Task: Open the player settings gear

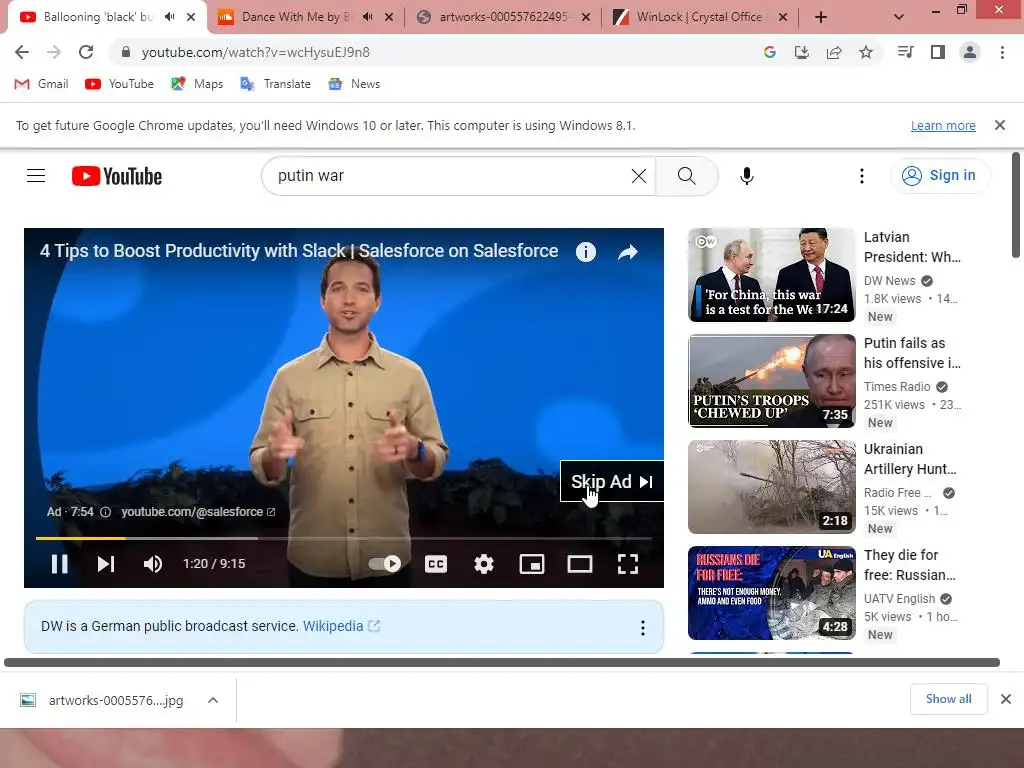Action: click(484, 564)
